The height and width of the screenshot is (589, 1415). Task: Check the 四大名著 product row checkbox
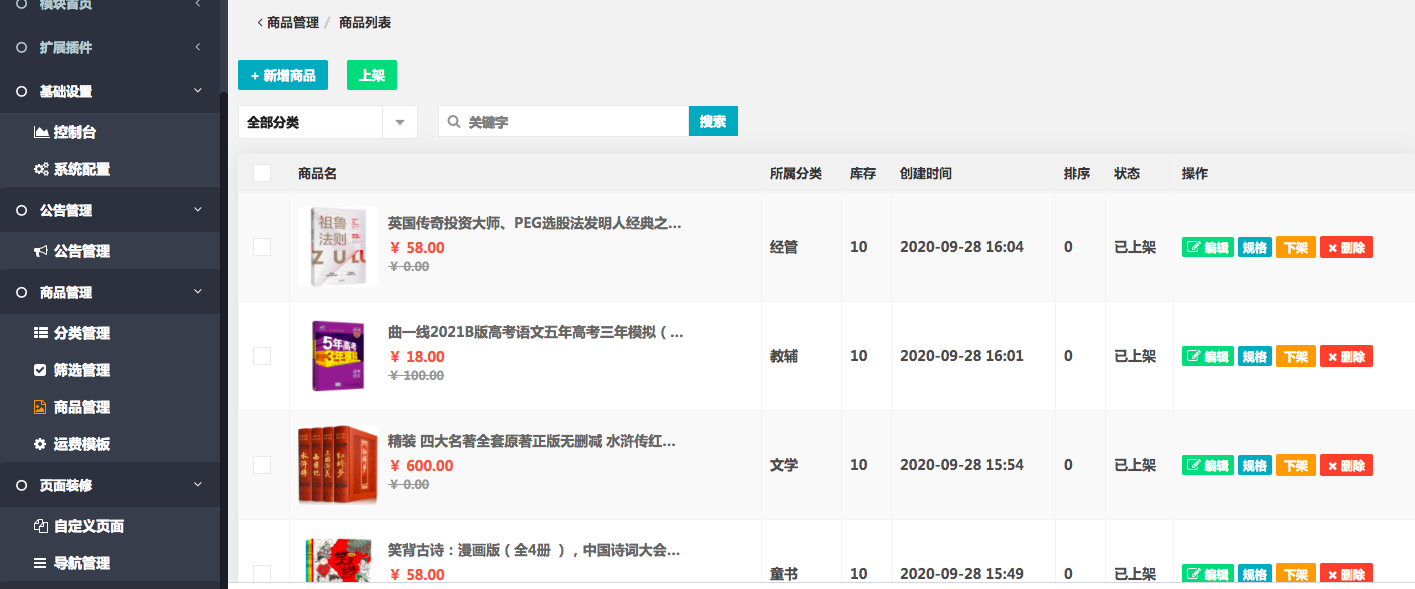coord(262,465)
